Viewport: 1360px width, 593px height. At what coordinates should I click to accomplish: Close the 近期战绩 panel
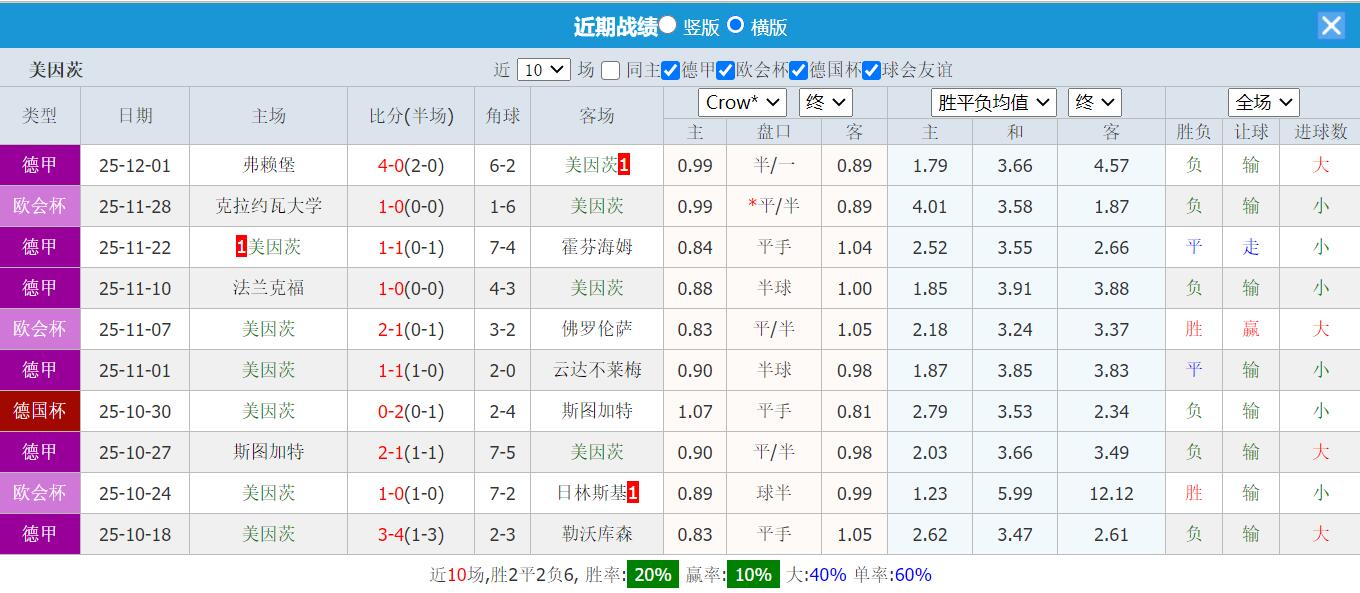click(1331, 25)
